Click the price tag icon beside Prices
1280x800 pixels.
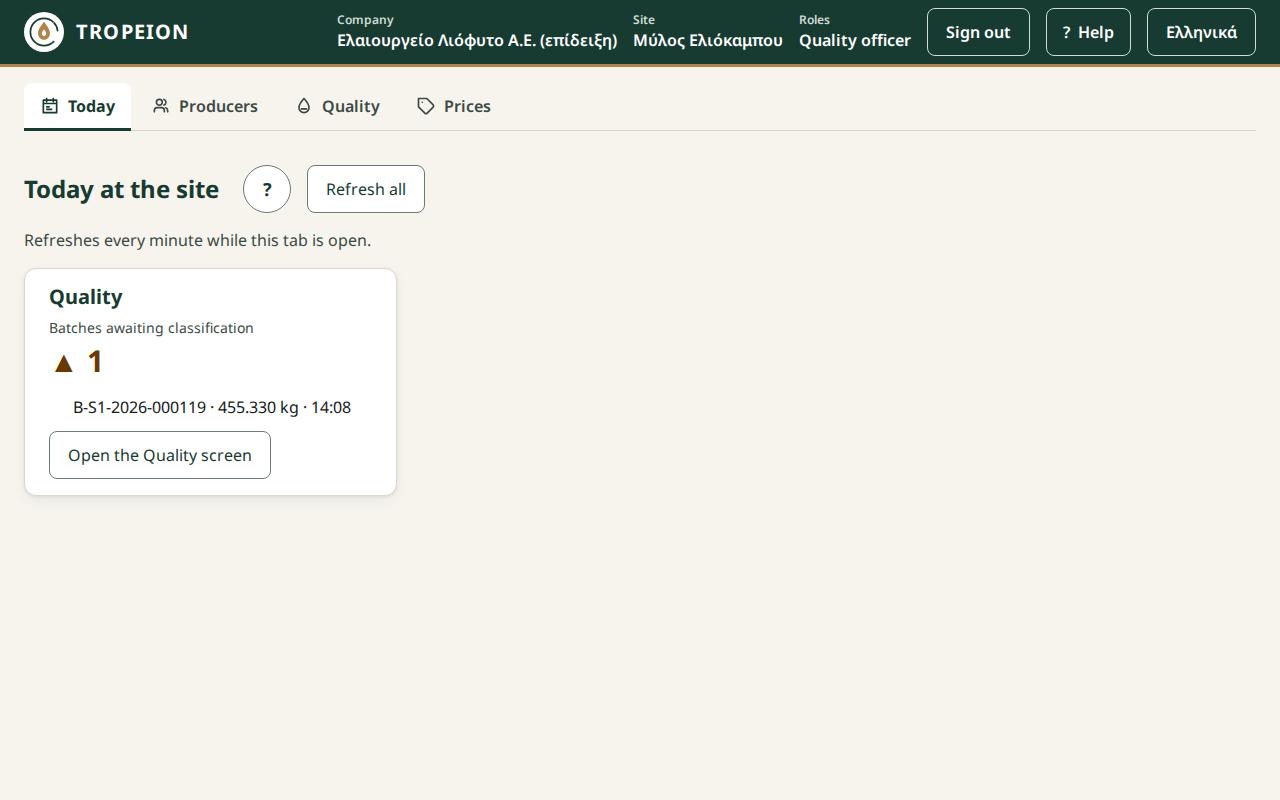426,106
